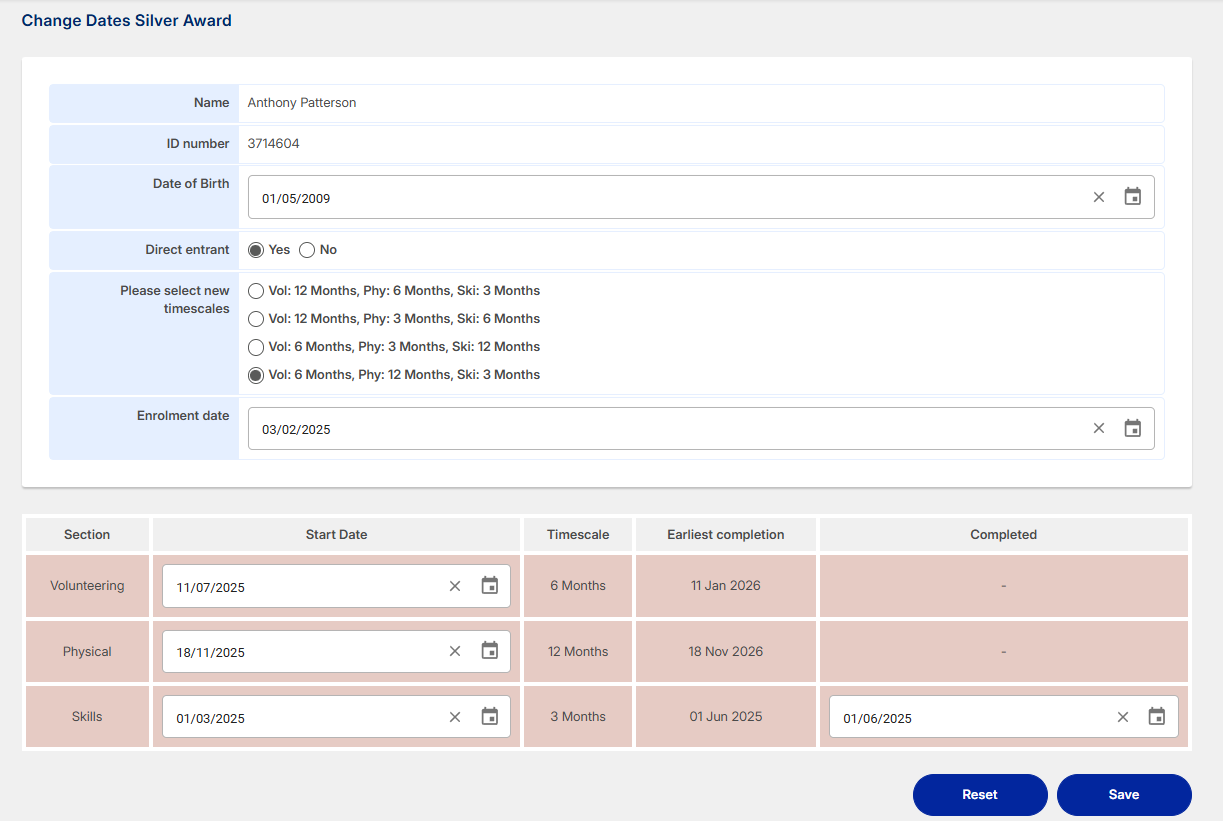Clear the Volunteering start date
Viewport: 1223px width, 821px height.
pyautogui.click(x=455, y=586)
